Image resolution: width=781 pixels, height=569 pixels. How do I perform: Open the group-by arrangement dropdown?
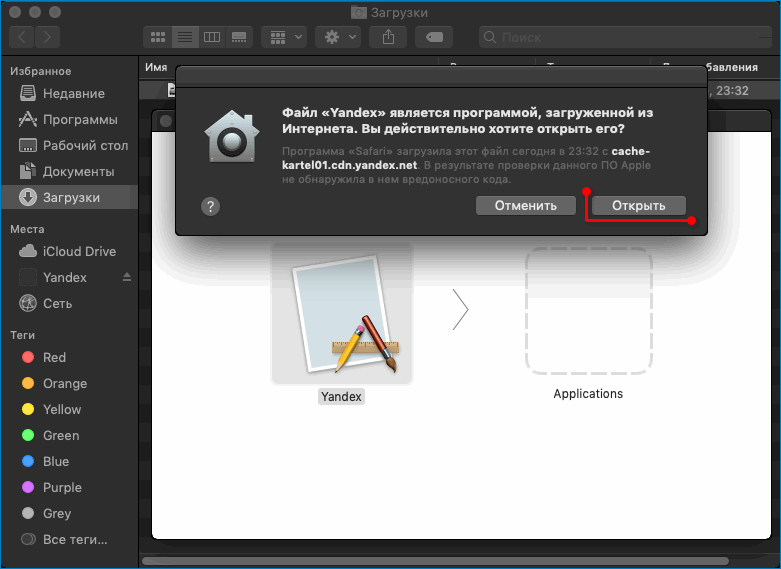(x=285, y=37)
